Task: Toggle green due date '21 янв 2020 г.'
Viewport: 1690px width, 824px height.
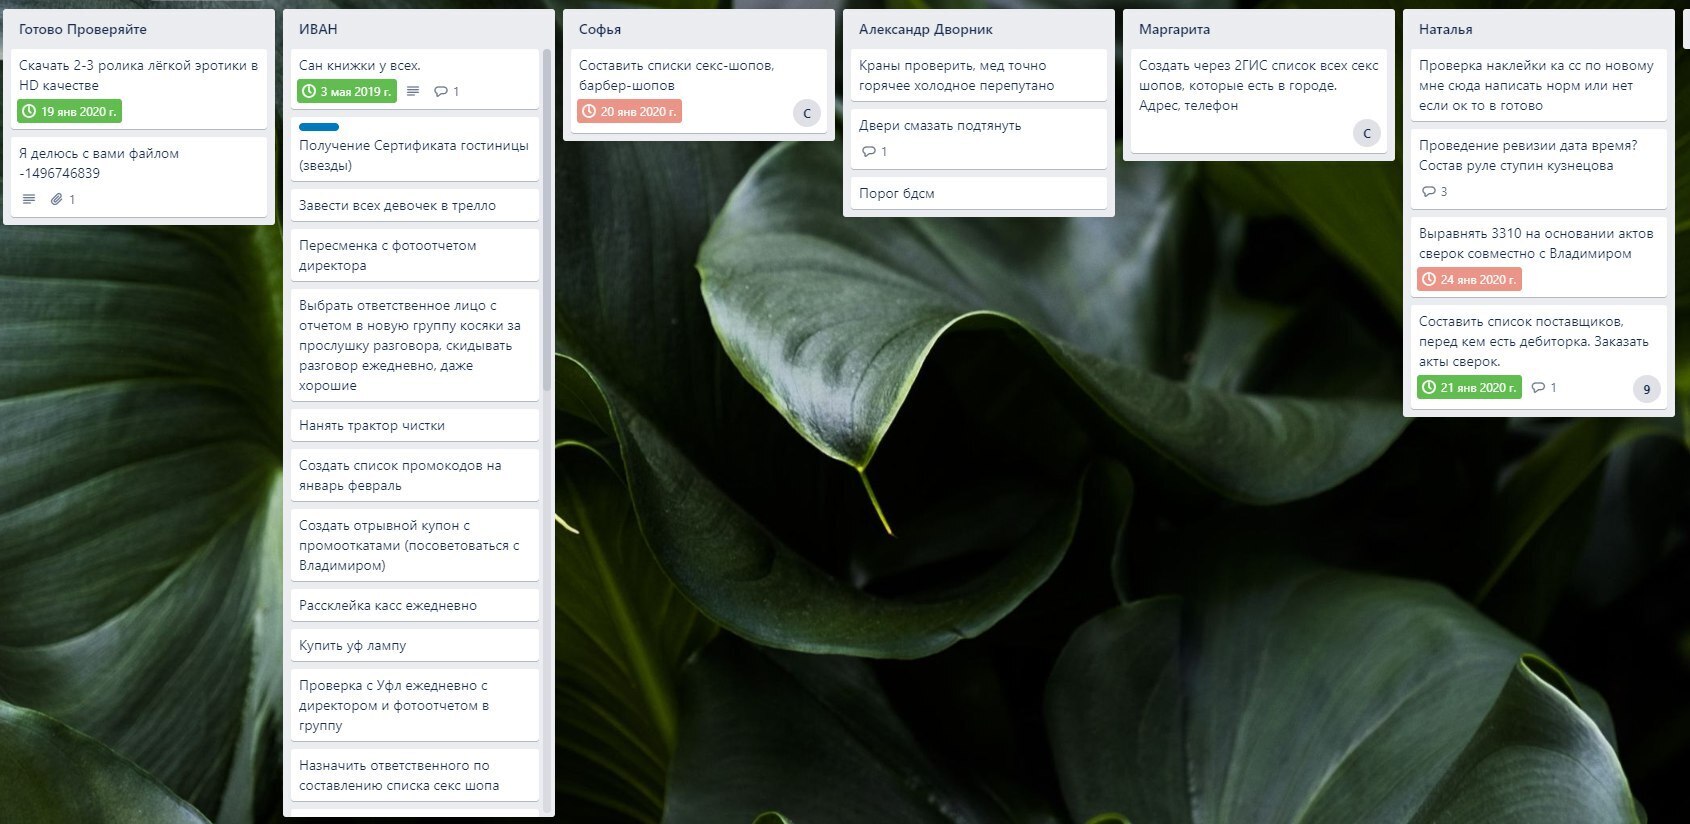Action: (1469, 387)
